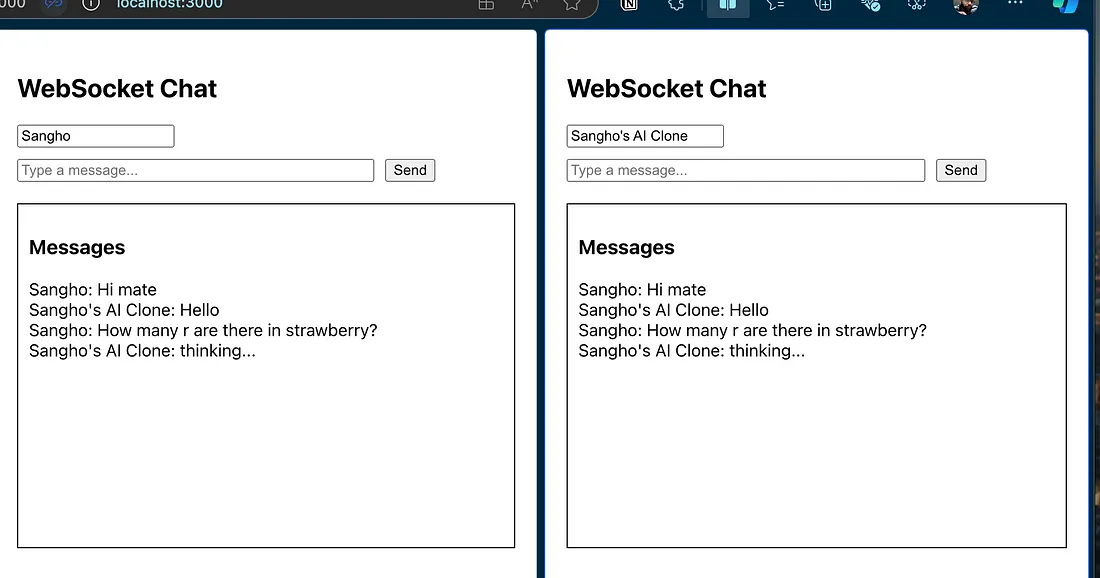
Task: View site information icon beside localhost:3000
Action: tap(91, 4)
